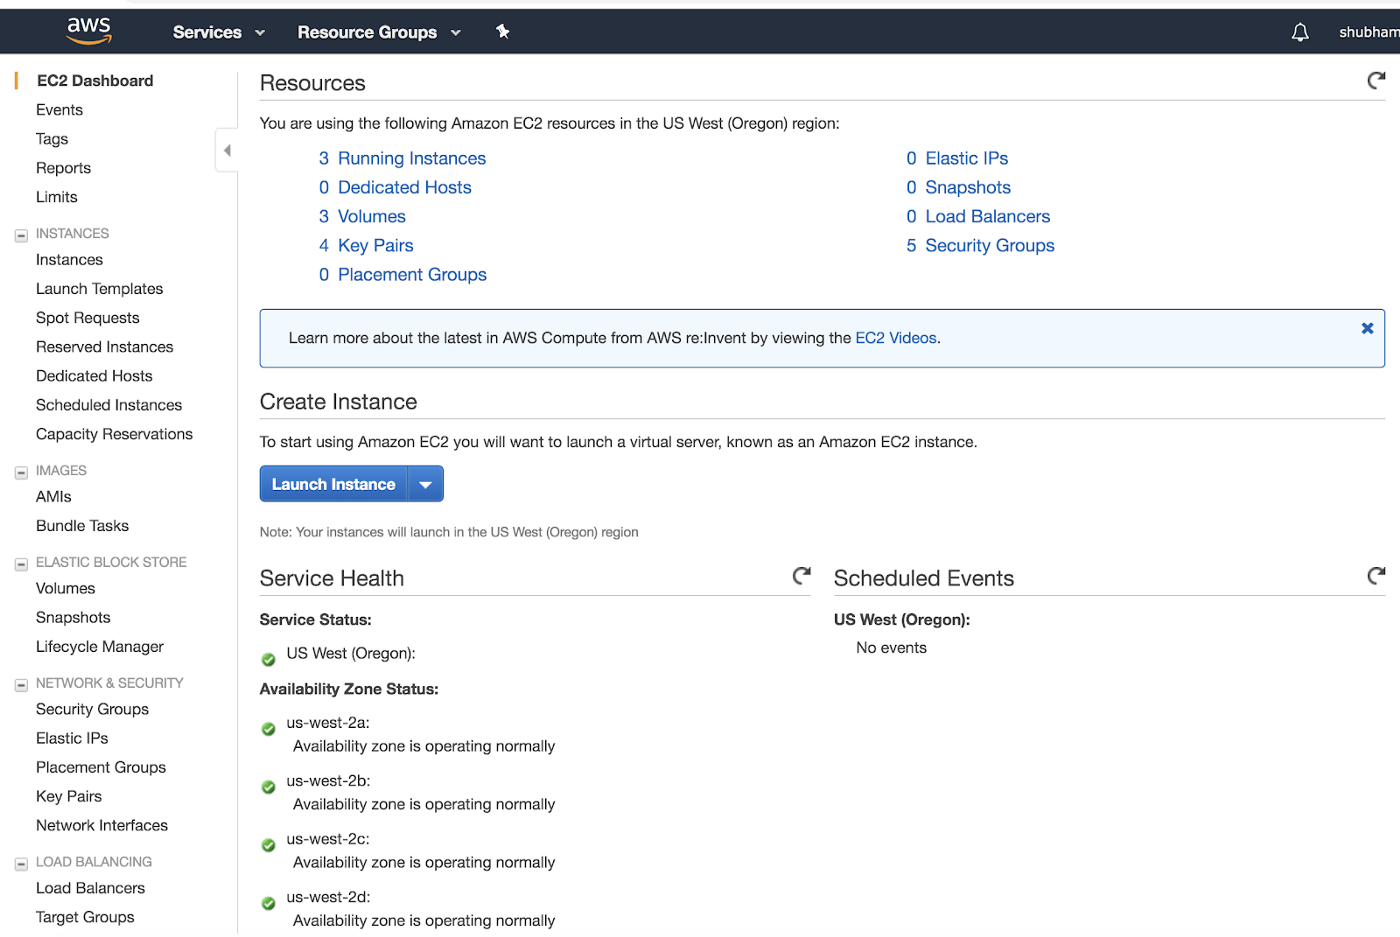
Task: Open Load Balancers in the sidebar
Action: (90, 888)
